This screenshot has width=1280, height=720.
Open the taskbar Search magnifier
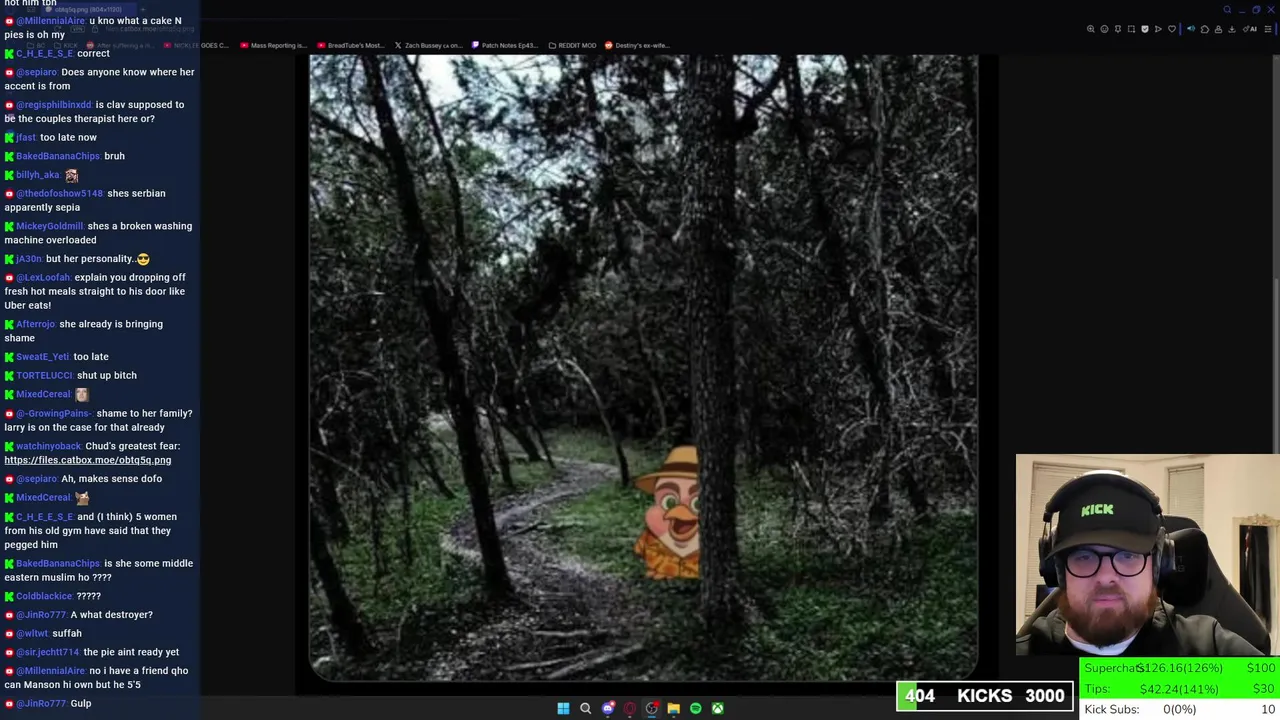(585, 708)
